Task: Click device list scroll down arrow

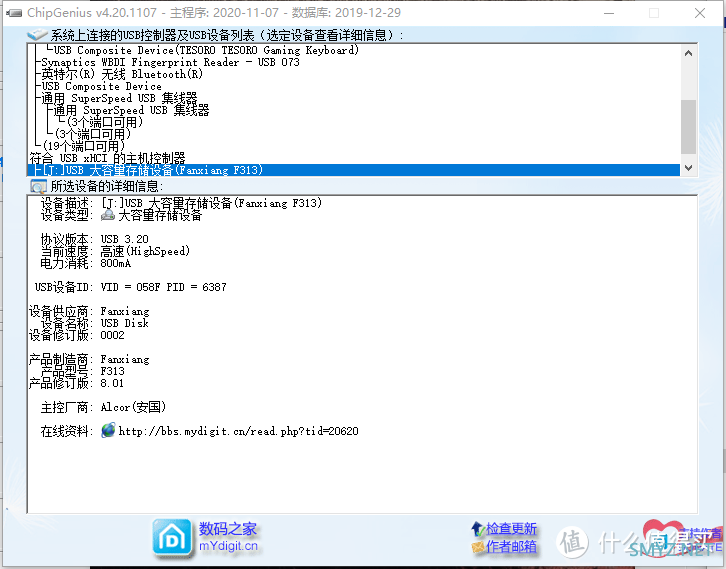Action: [x=688, y=168]
